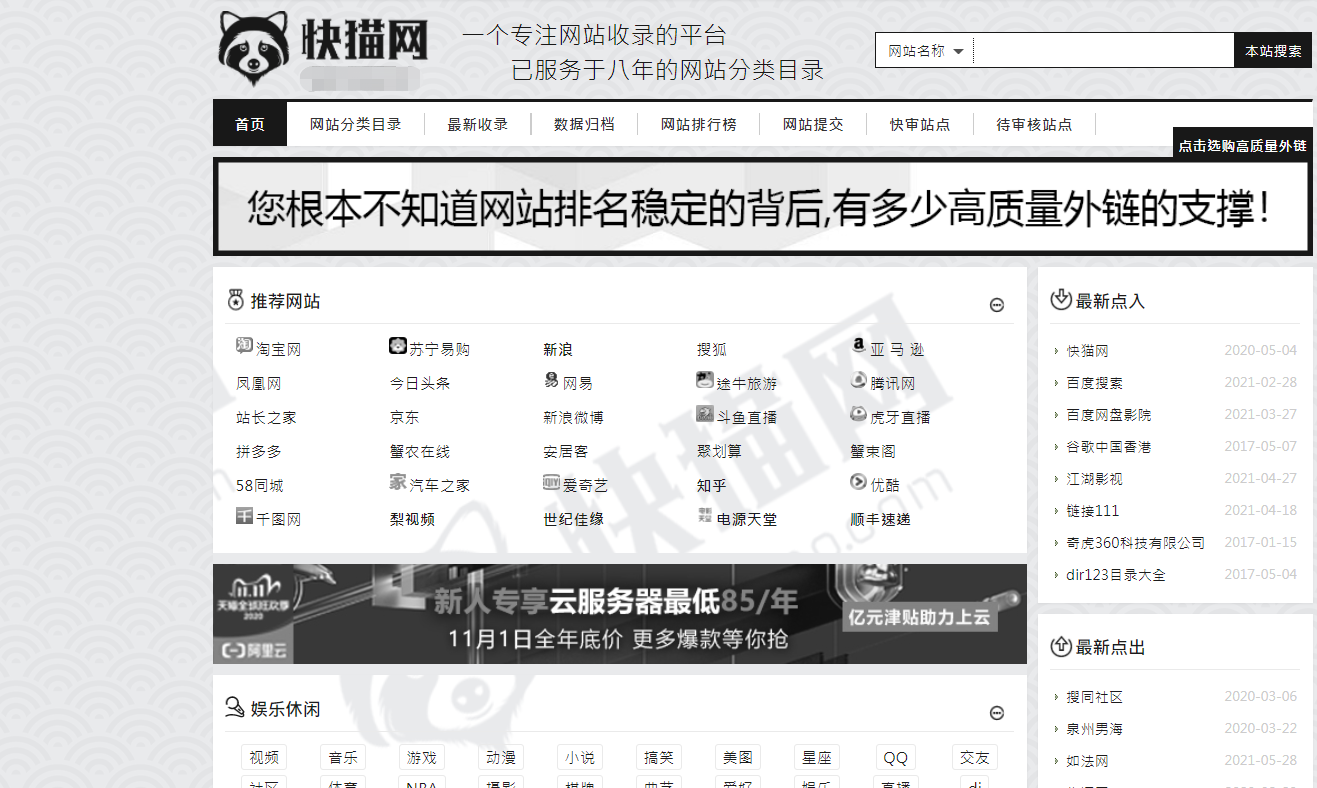The width and height of the screenshot is (1317, 788).
Task: Click the 娱乐休闲 section icon
Action: [x=235, y=708]
